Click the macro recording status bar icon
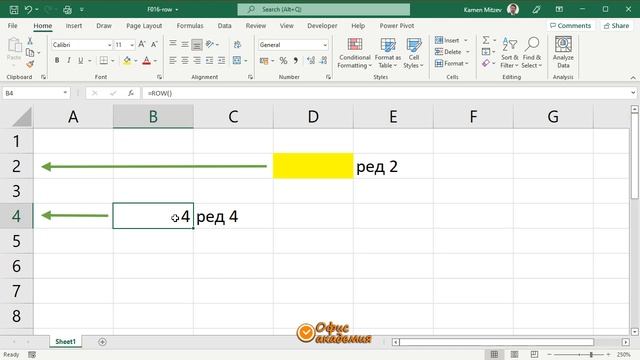The image size is (640, 360). click(x=32, y=355)
